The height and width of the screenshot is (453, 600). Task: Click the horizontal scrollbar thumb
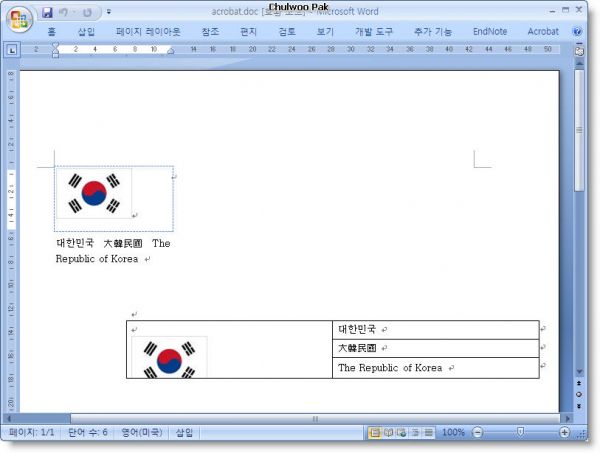[315, 419]
